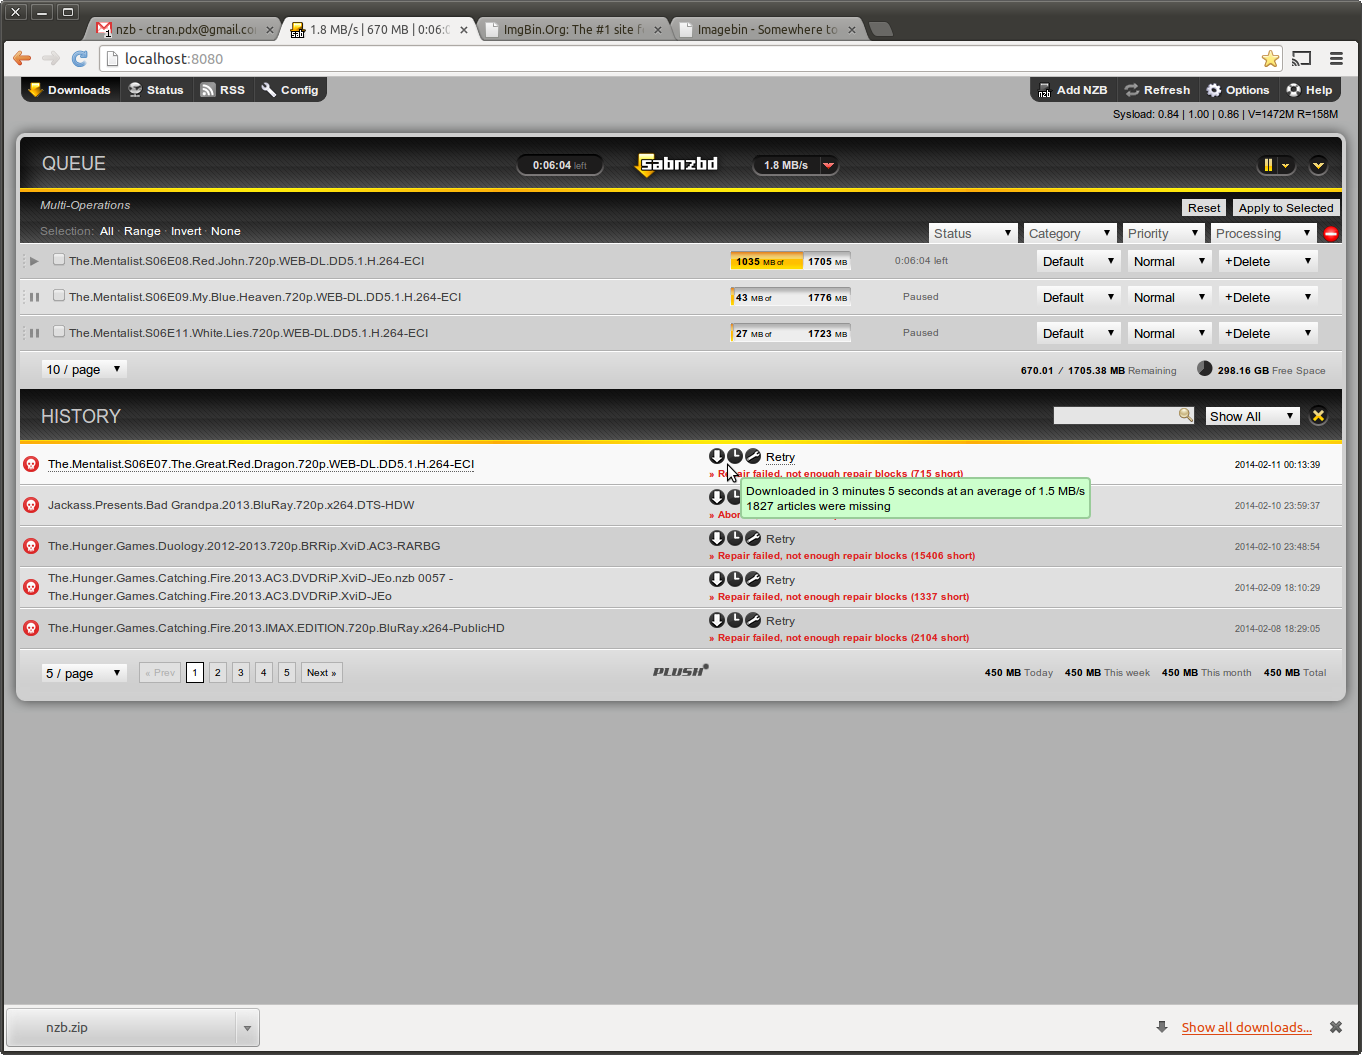1362x1055 pixels.
Task: Click None selection link
Action: pyautogui.click(x=226, y=231)
